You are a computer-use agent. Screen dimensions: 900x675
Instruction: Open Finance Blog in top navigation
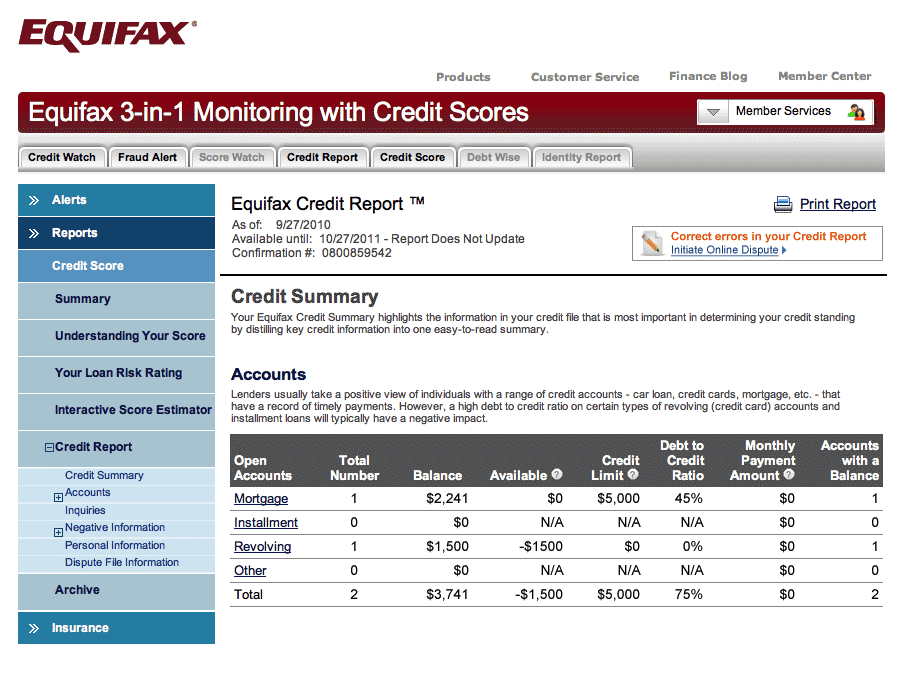[707, 76]
